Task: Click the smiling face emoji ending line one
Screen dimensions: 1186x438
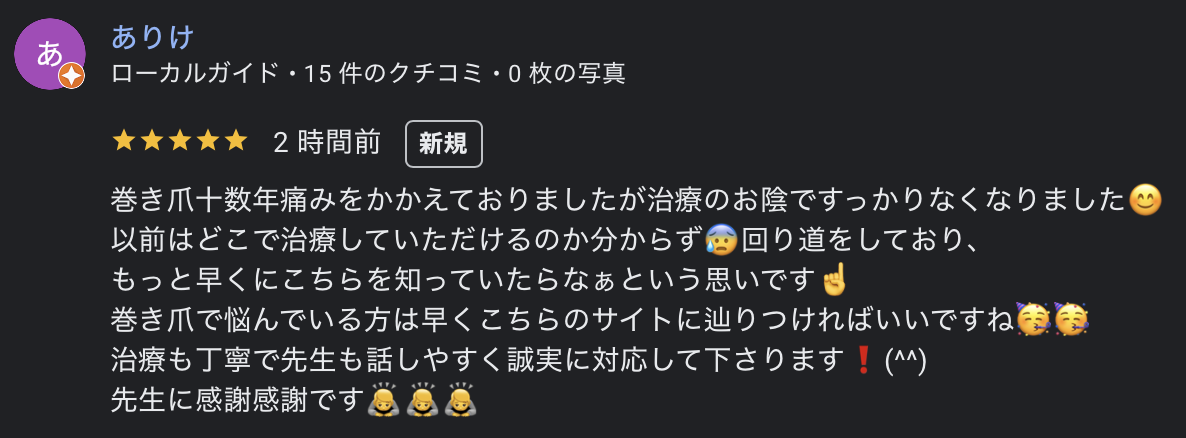Action: [x=1144, y=200]
